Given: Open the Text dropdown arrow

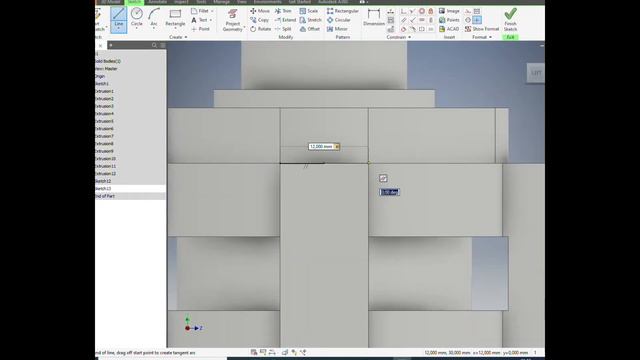Looking at the screenshot, I should (x=211, y=20).
